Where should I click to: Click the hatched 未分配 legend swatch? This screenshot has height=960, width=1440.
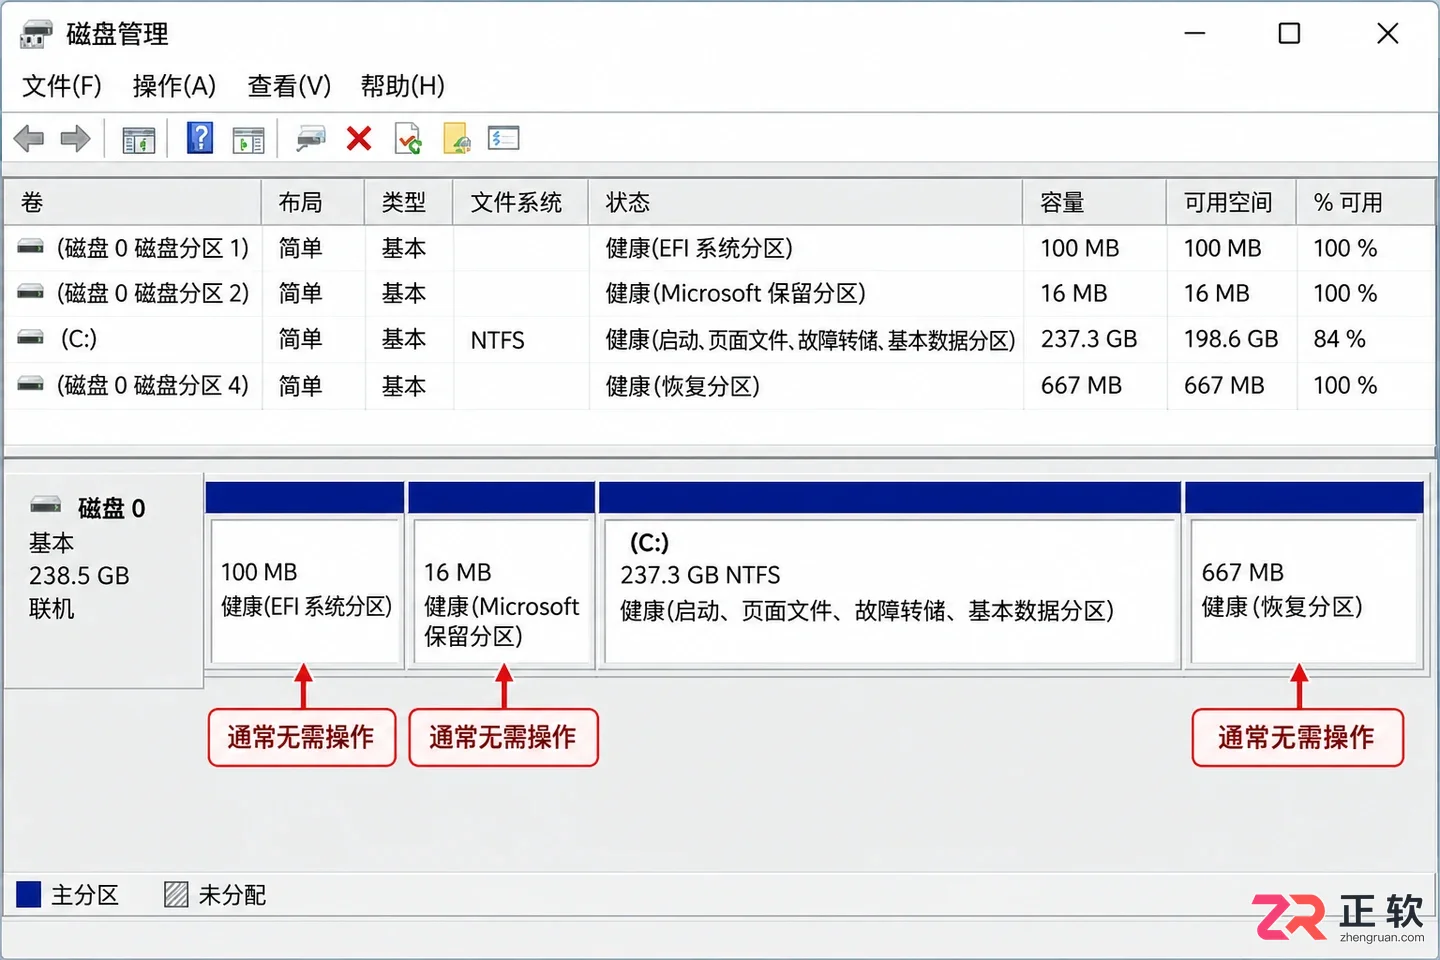(176, 894)
